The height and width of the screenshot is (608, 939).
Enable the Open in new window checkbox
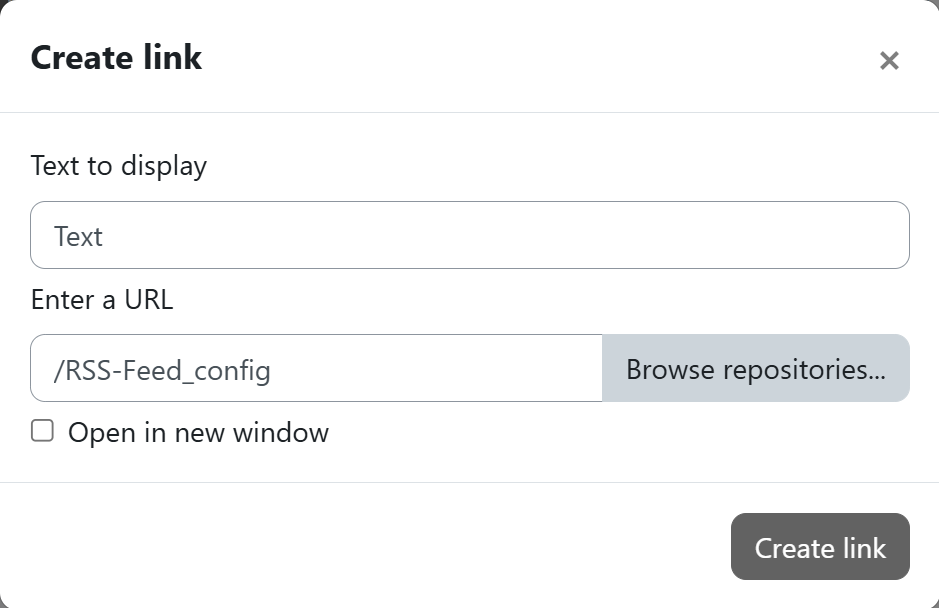42,431
